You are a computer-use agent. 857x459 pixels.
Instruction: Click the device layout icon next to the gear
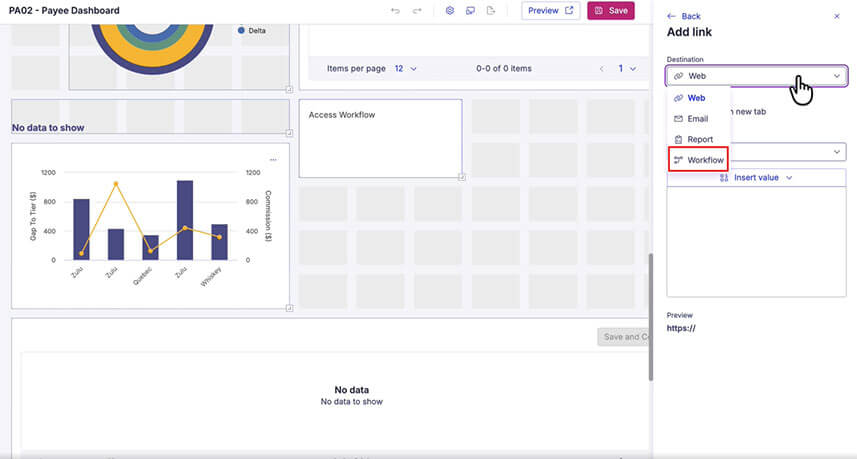click(x=470, y=10)
